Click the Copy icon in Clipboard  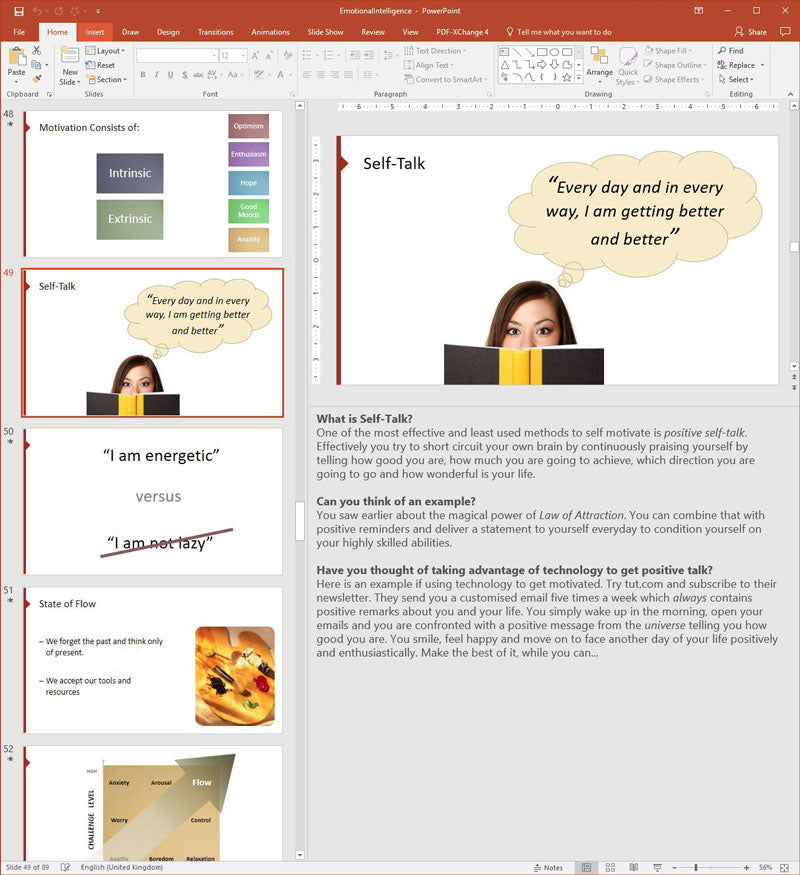(x=36, y=65)
